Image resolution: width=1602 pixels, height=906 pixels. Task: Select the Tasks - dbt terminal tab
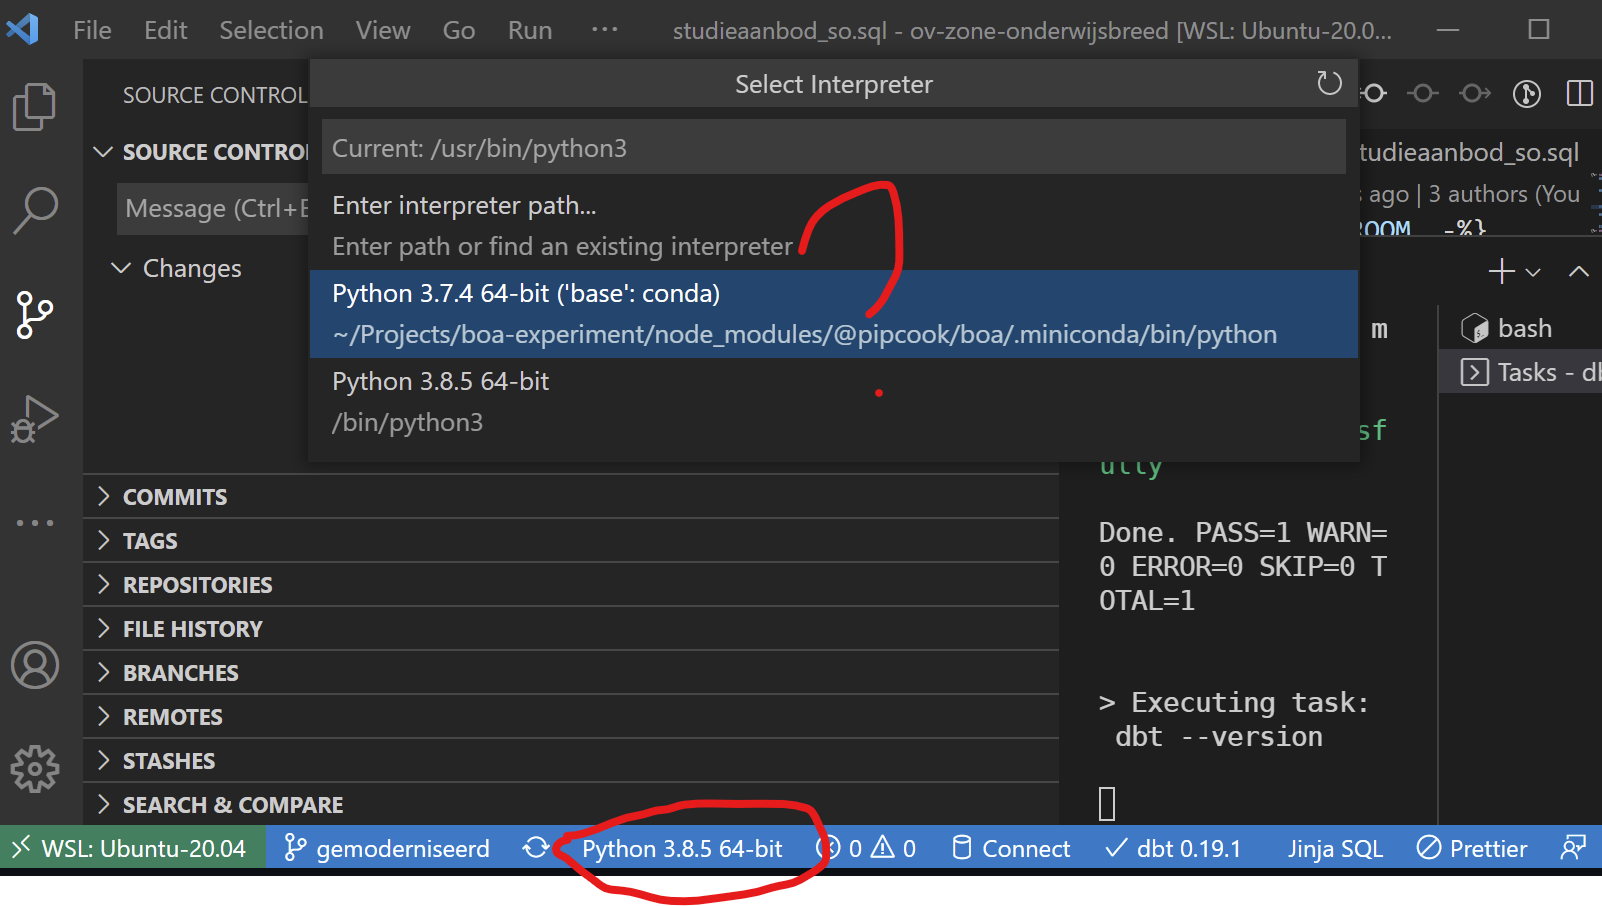[x=1528, y=372]
